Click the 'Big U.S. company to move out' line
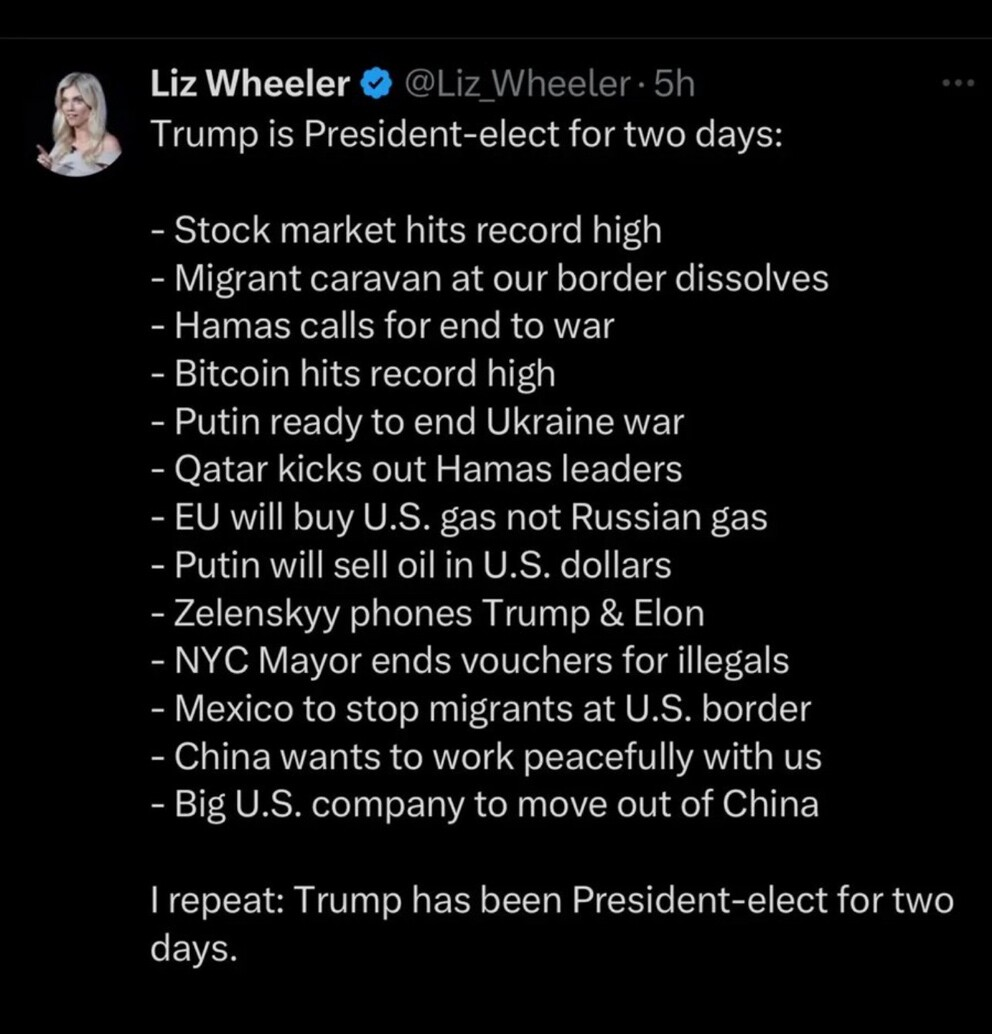 (x=485, y=805)
